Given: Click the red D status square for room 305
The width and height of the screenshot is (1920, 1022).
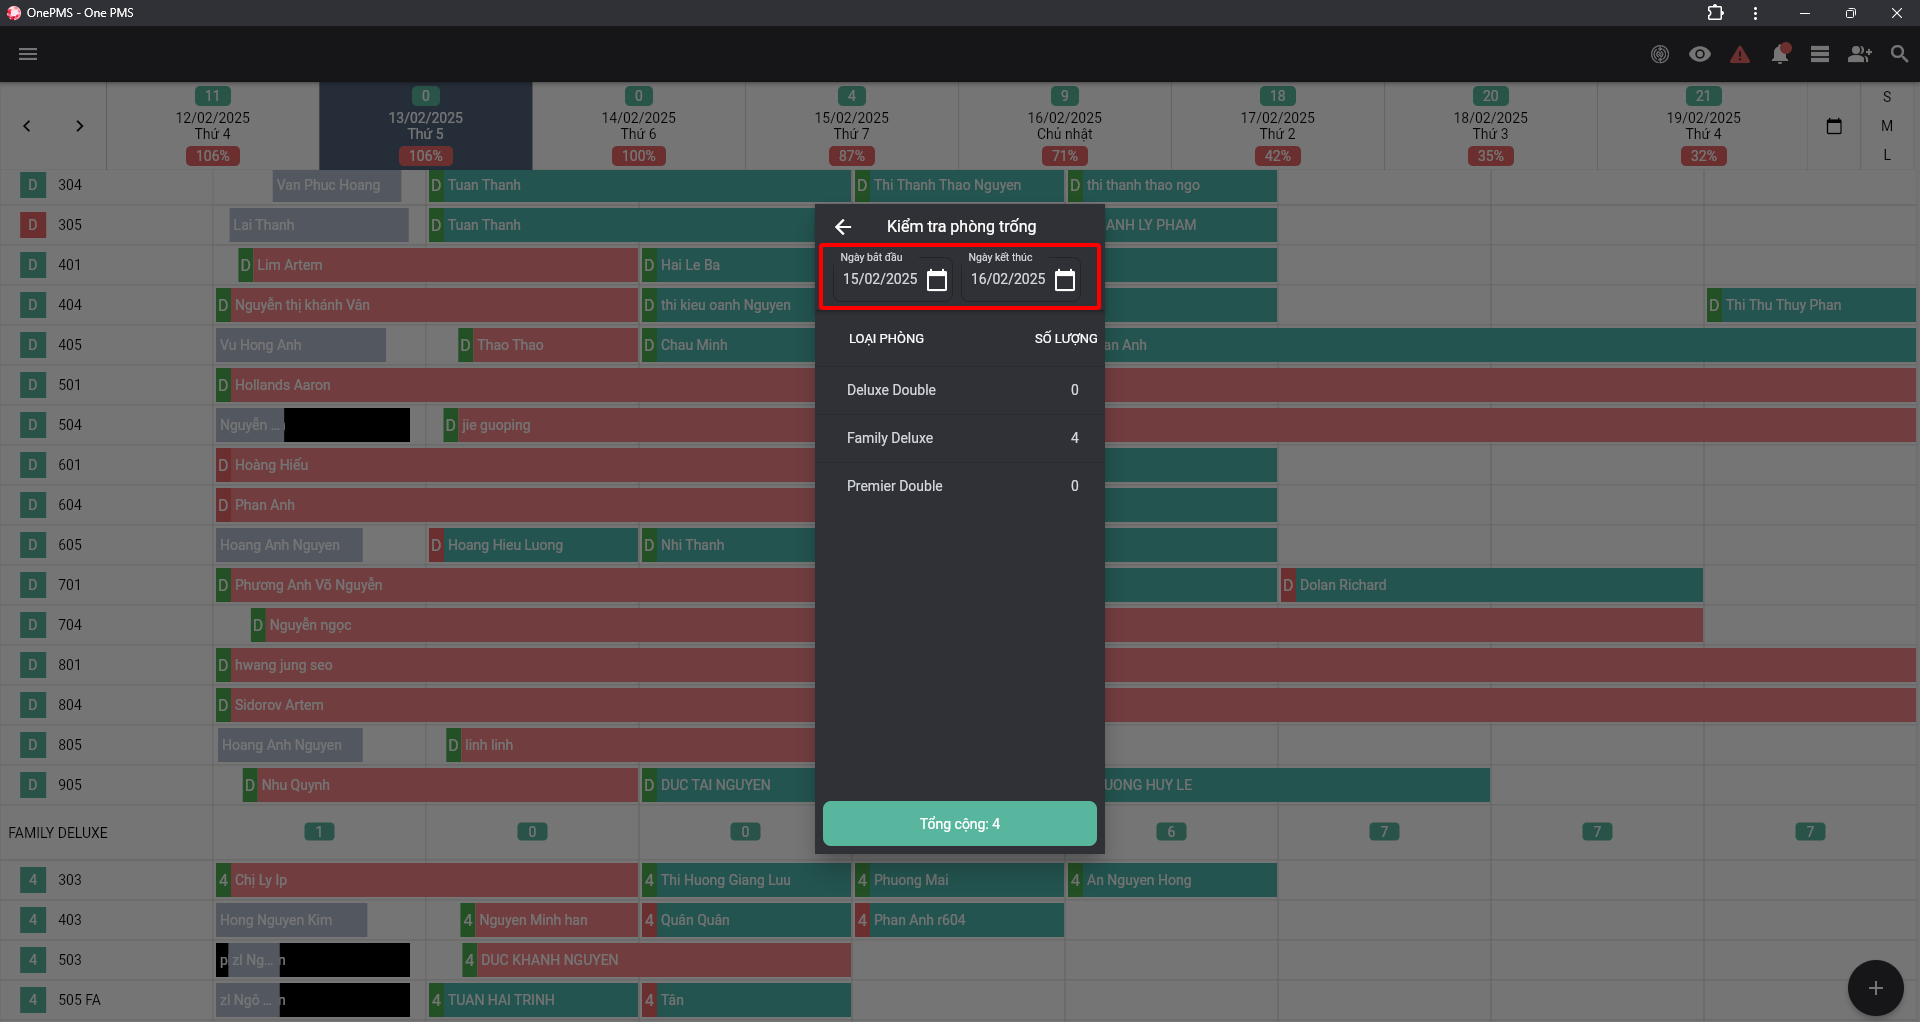Looking at the screenshot, I should [33, 225].
